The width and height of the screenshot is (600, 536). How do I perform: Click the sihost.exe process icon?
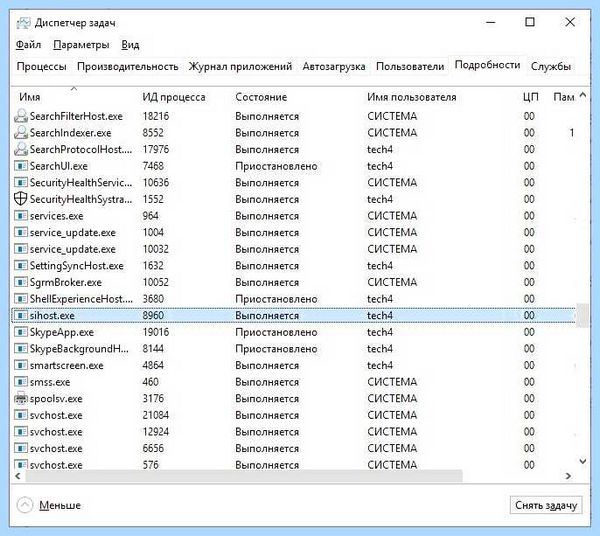pos(21,316)
